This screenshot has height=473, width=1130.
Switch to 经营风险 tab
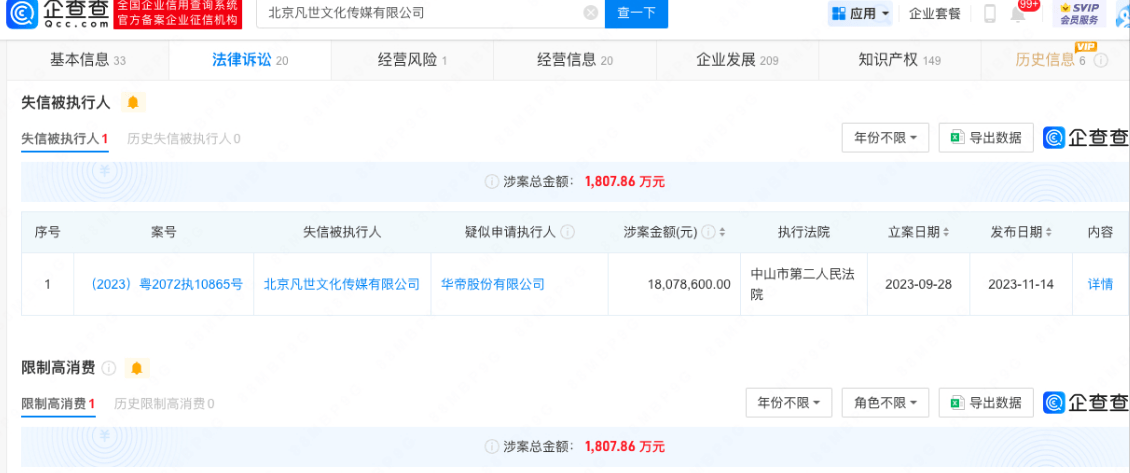412,61
